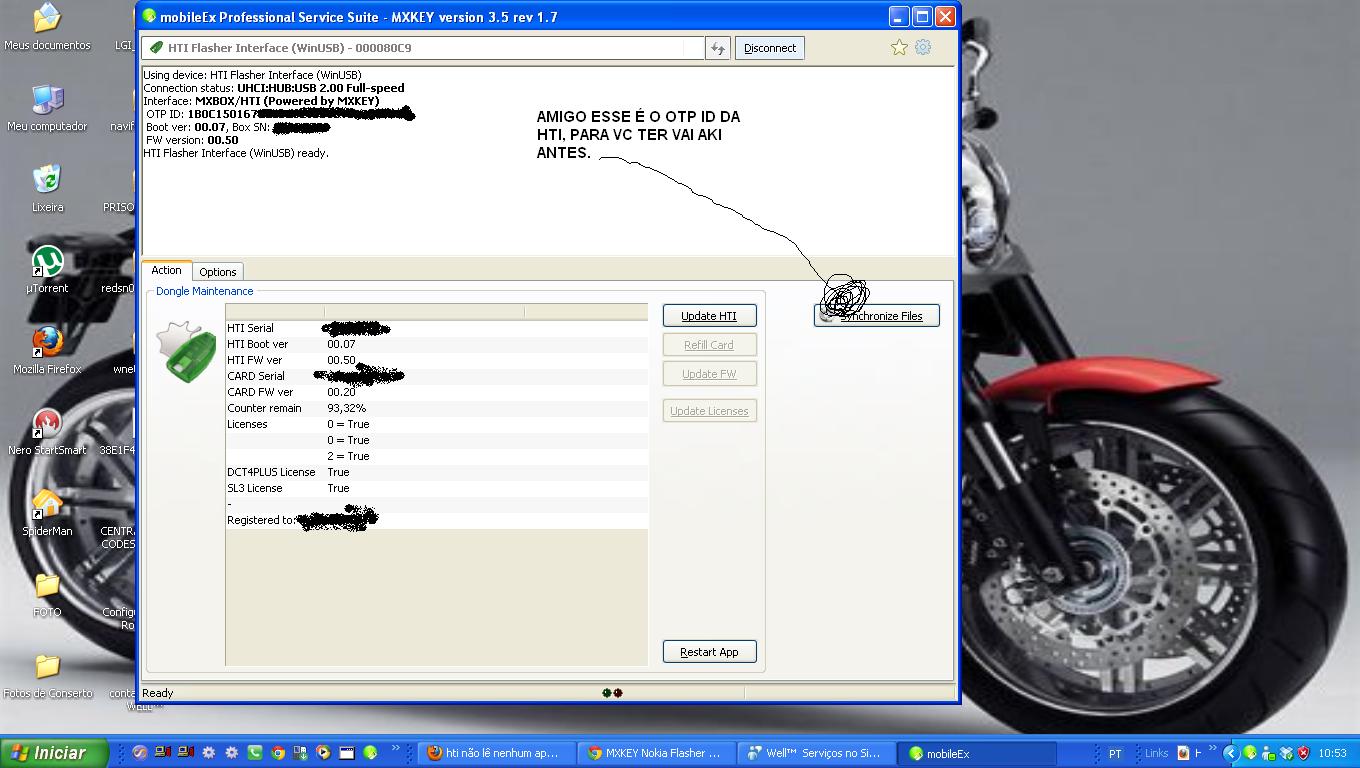The width and height of the screenshot is (1360, 768).
Task: Click the 'FW version: 00.50' log line
Action: (x=192, y=140)
